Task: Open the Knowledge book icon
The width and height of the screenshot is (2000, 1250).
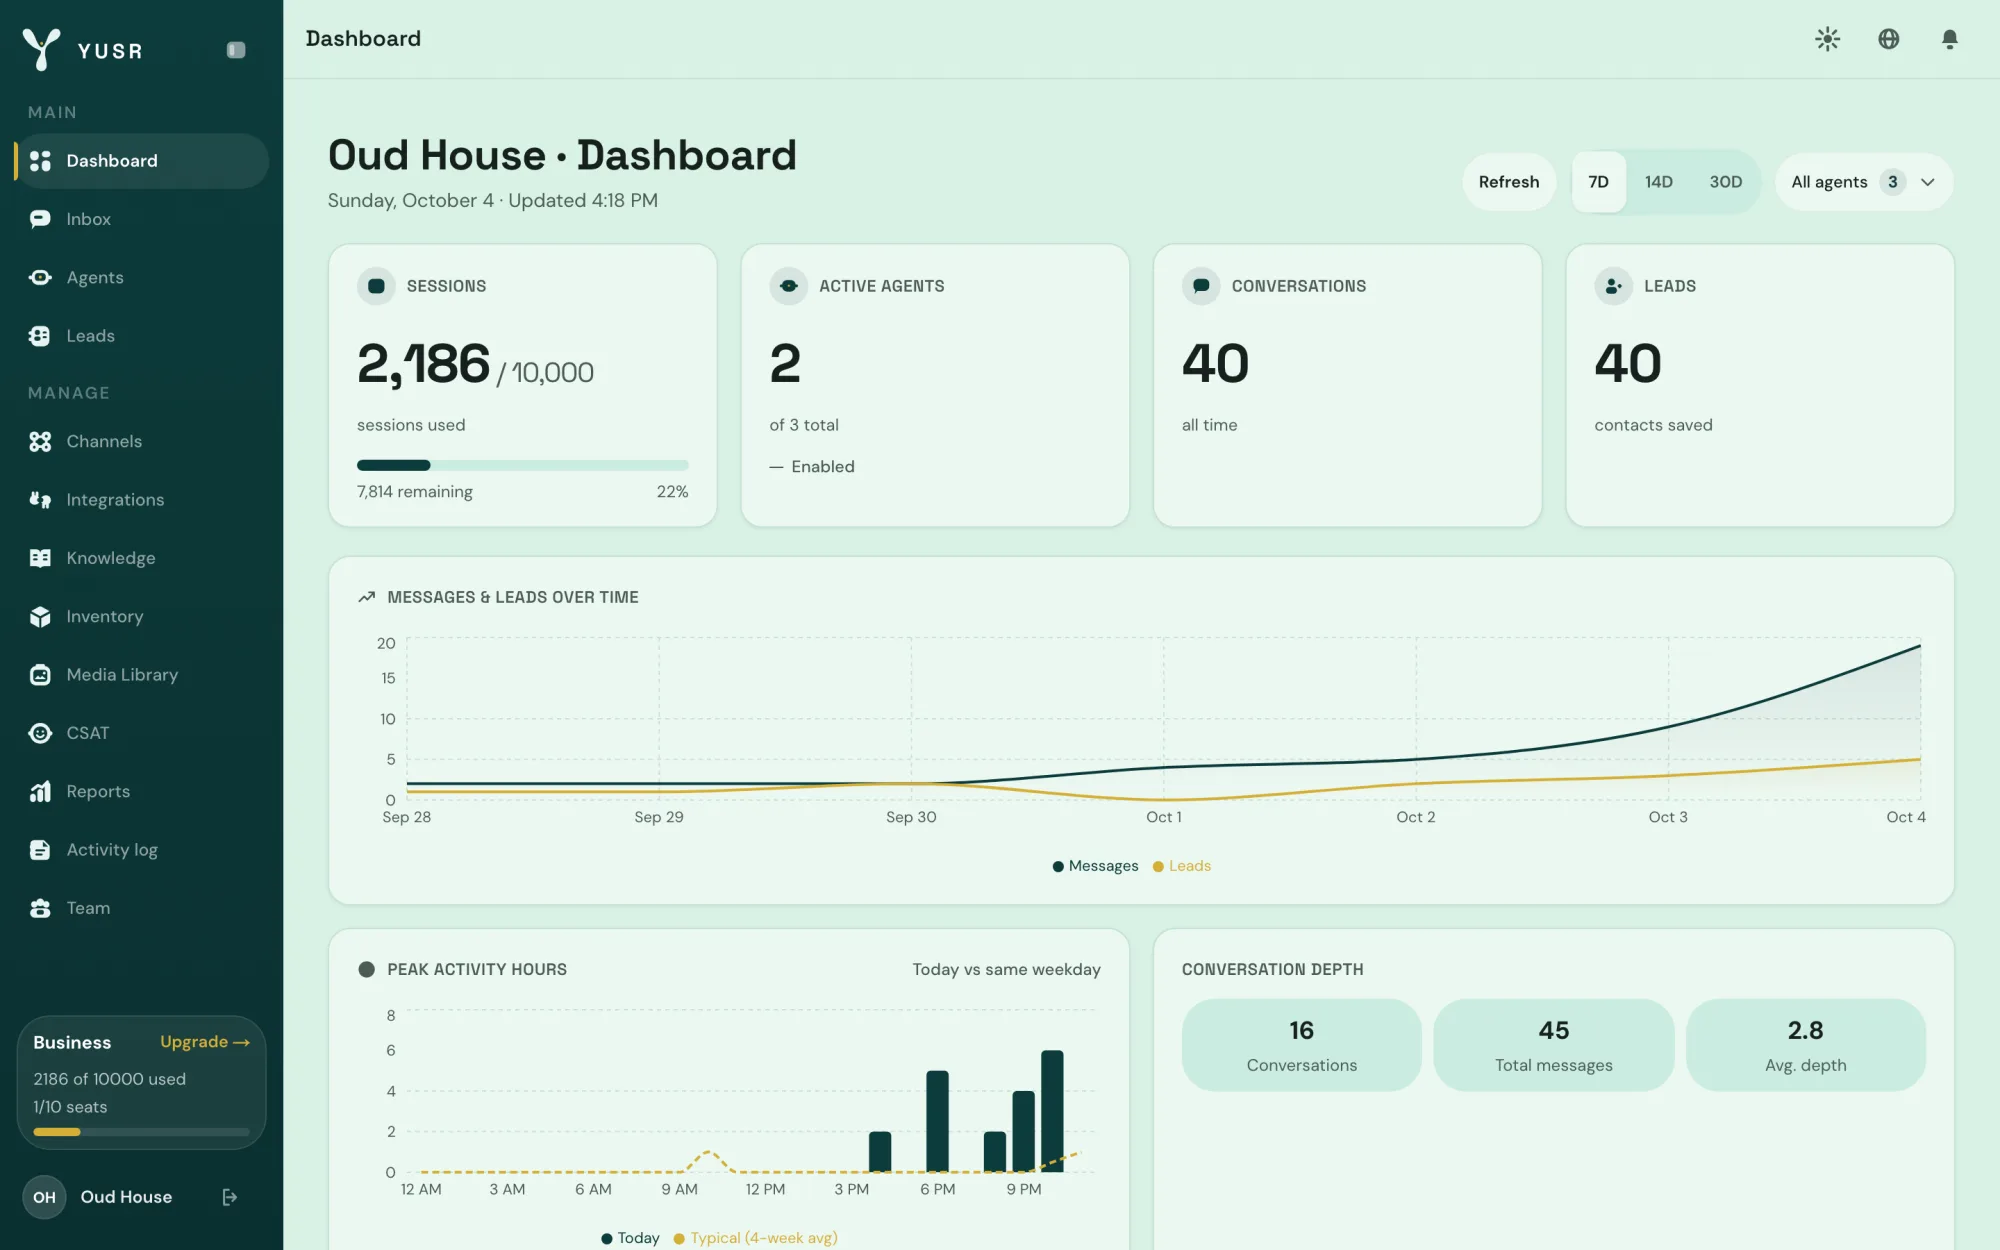Action: (40, 558)
